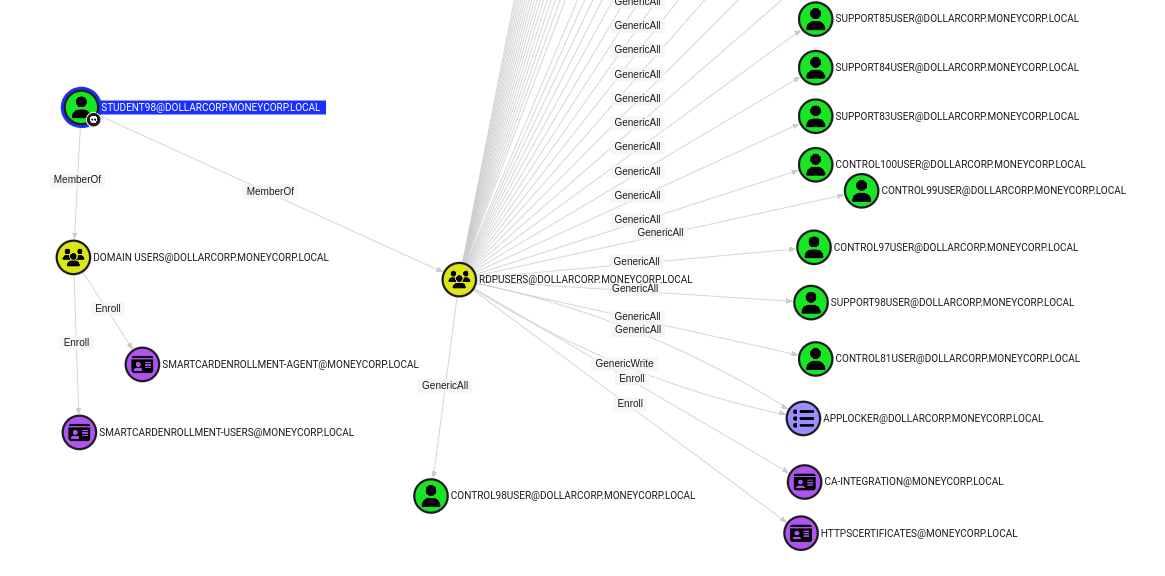The width and height of the screenshot is (1165, 576).
Task: Select the SmartcardEnrollment-Users certificate template node
Action: coord(79,433)
